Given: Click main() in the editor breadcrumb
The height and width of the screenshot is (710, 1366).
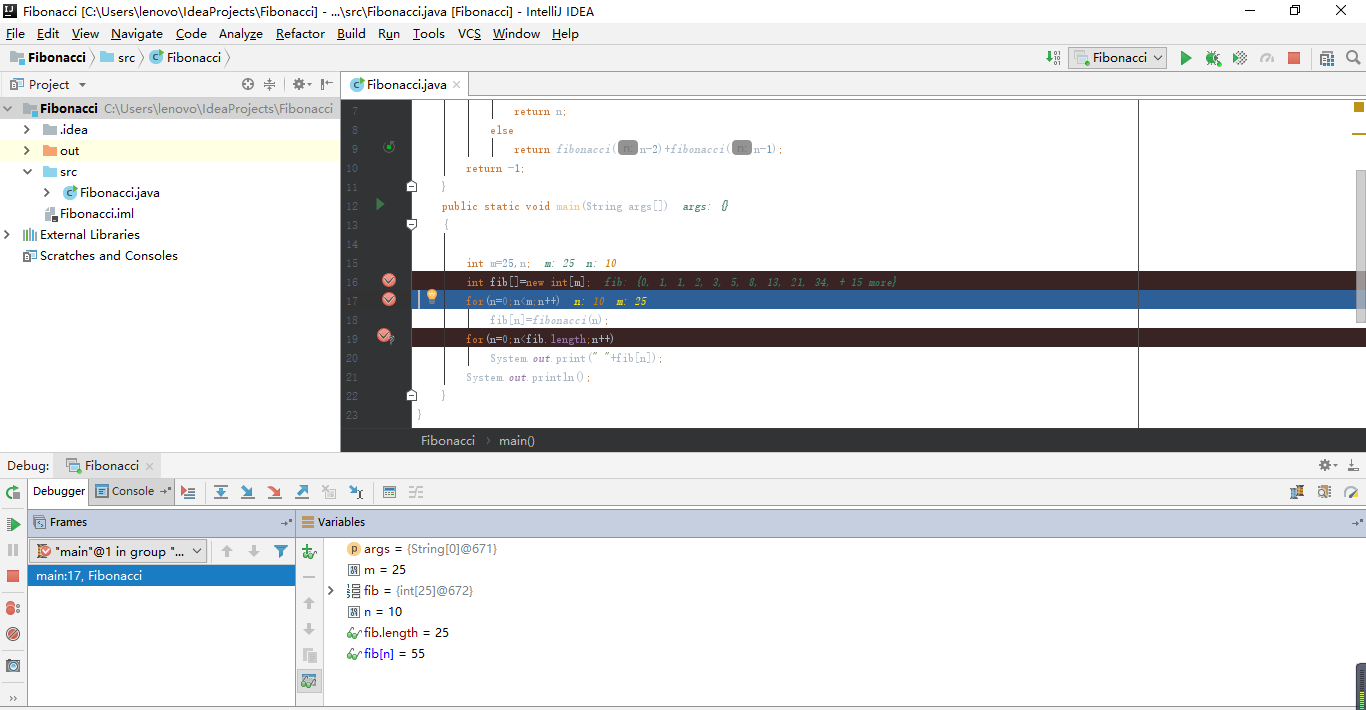Looking at the screenshot, I should [x=517, y=441].
